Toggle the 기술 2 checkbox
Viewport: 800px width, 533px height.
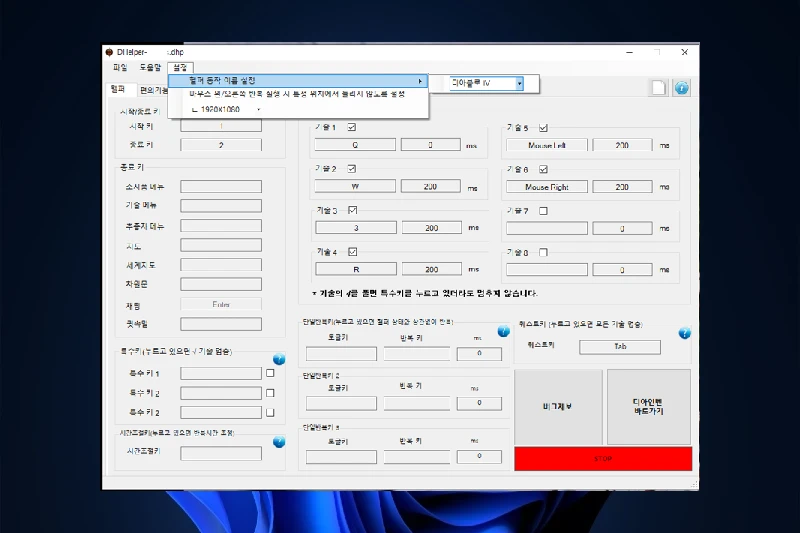(x=352, y=168)
